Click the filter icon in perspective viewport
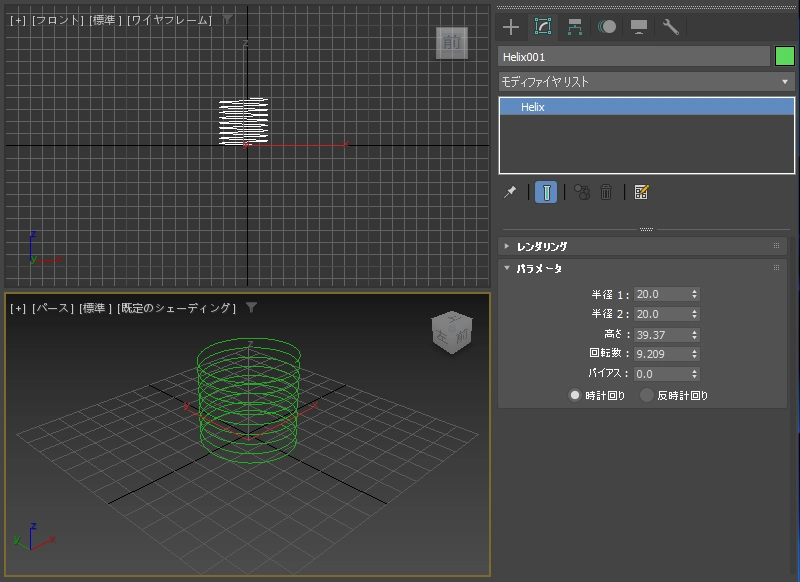800x582 pixels. click(x=252, y=308)
